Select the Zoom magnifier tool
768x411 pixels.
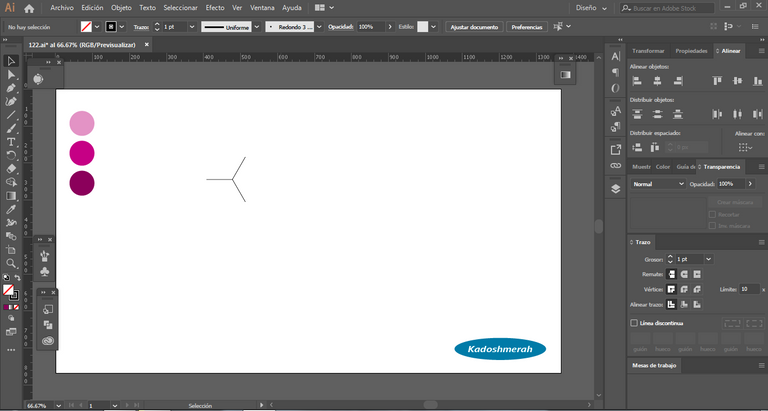[11, 263]
